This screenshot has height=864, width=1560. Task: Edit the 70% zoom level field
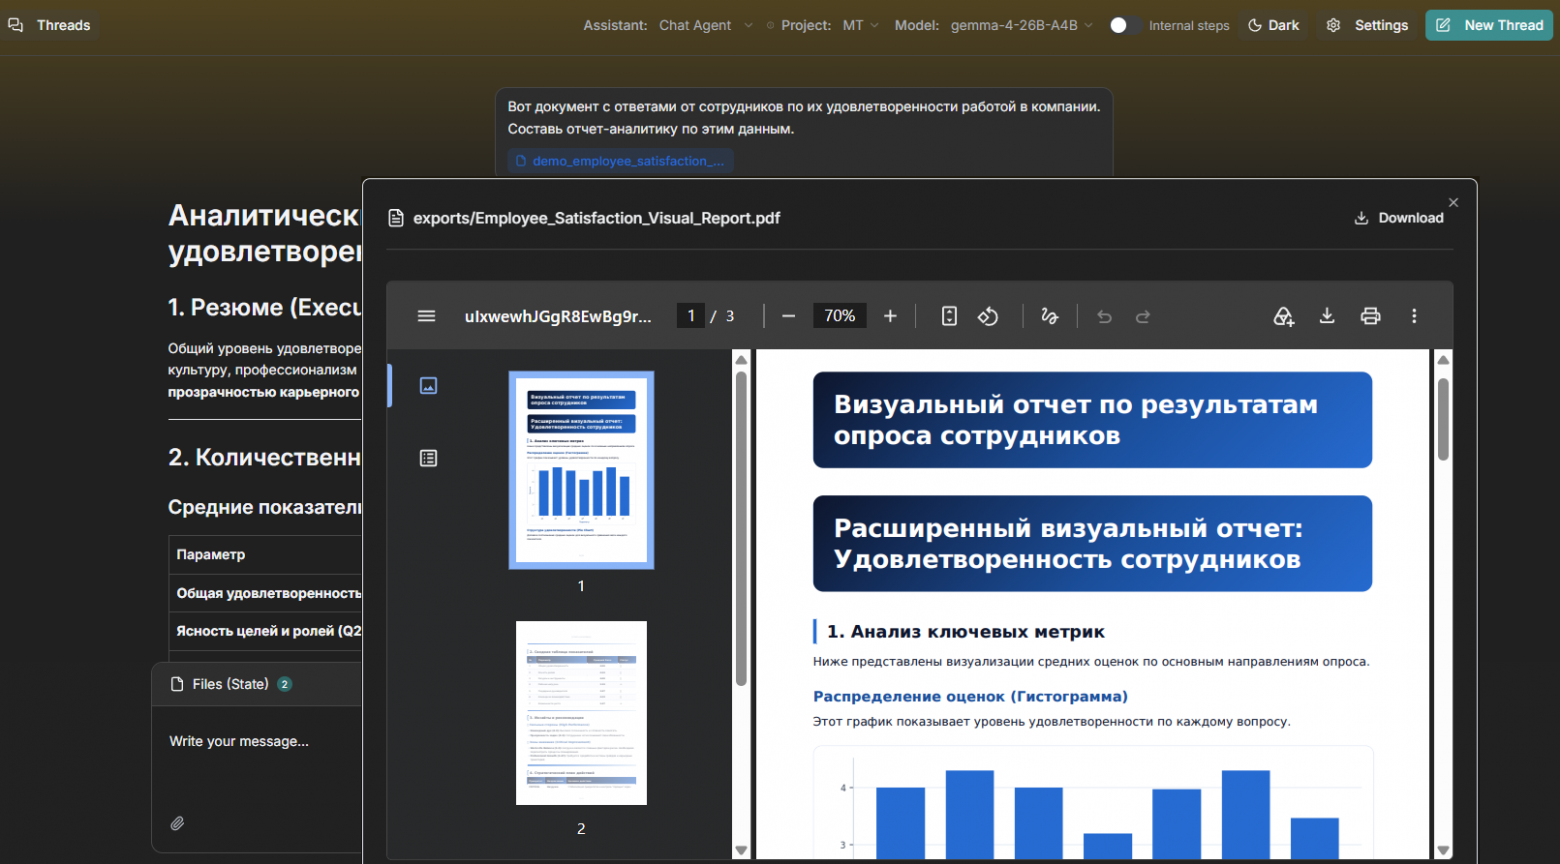pyautogui.click(x=839, y=316)
